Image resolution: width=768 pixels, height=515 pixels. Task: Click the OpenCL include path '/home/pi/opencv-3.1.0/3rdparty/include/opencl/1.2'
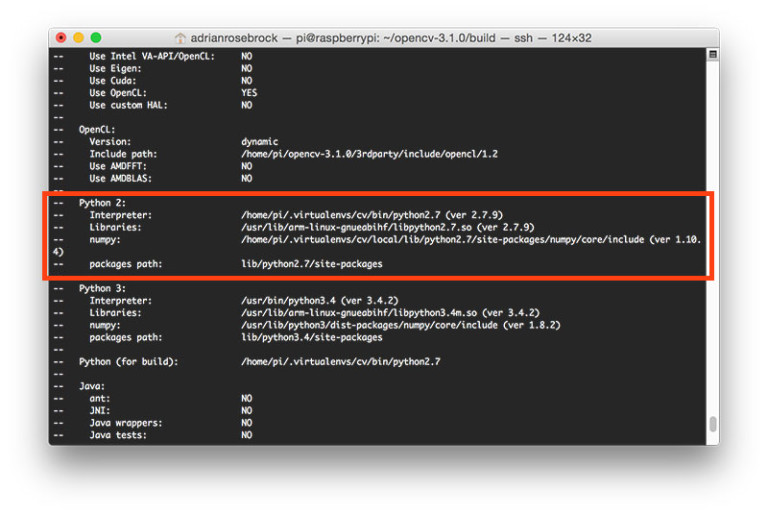(x=369, y=154)
